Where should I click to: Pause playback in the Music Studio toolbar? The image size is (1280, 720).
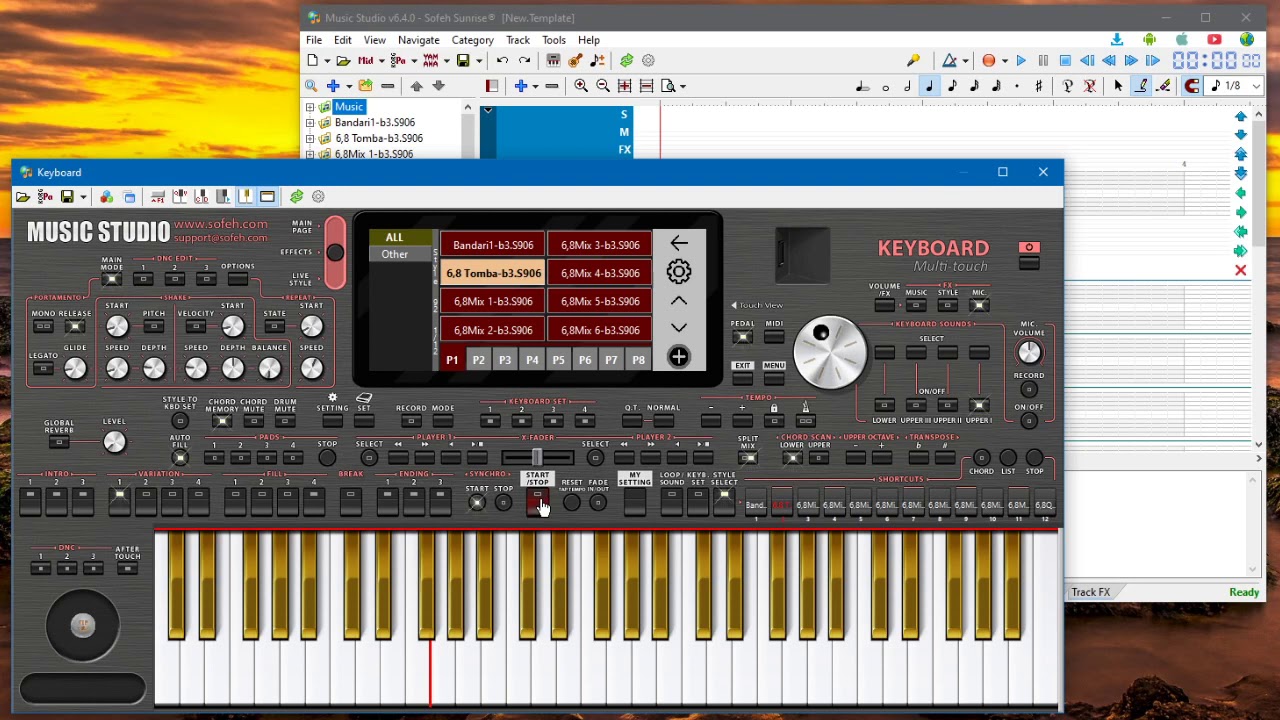point(1043,61)
